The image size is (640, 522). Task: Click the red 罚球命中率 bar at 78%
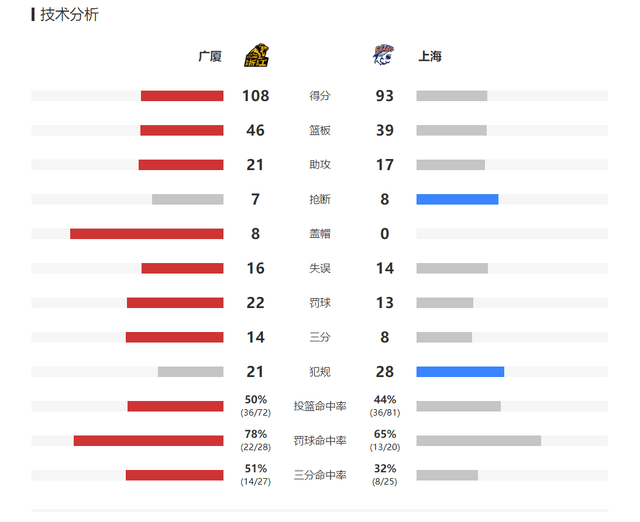(149, 441)
